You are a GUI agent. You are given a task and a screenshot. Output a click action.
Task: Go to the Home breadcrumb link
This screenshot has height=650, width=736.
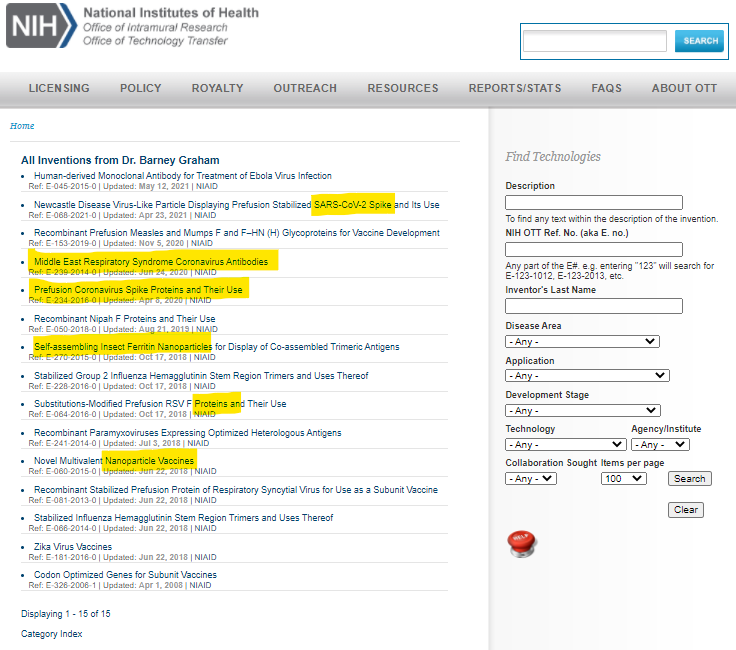[22, 126]
